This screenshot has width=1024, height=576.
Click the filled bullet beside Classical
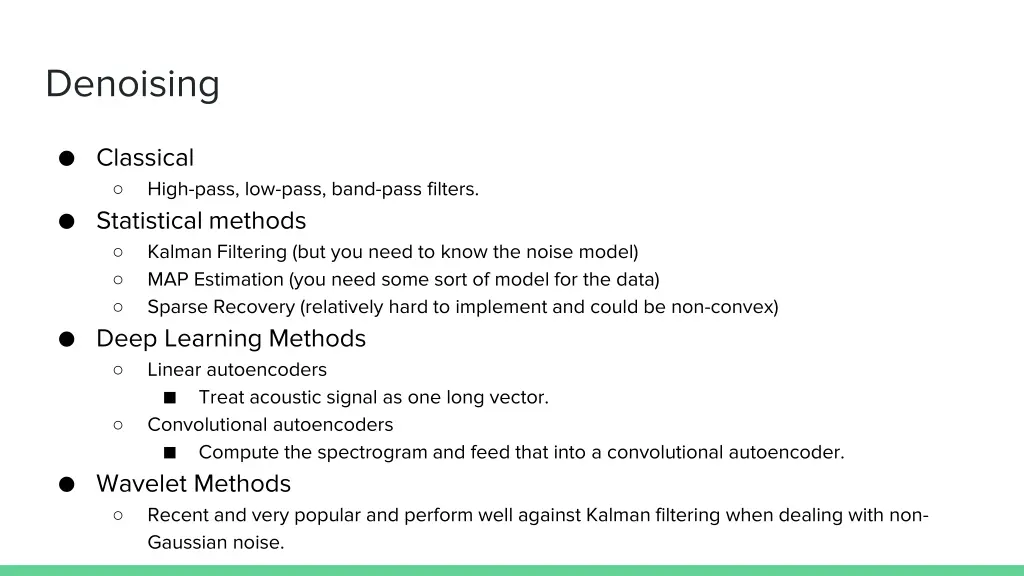coord(66,158)
